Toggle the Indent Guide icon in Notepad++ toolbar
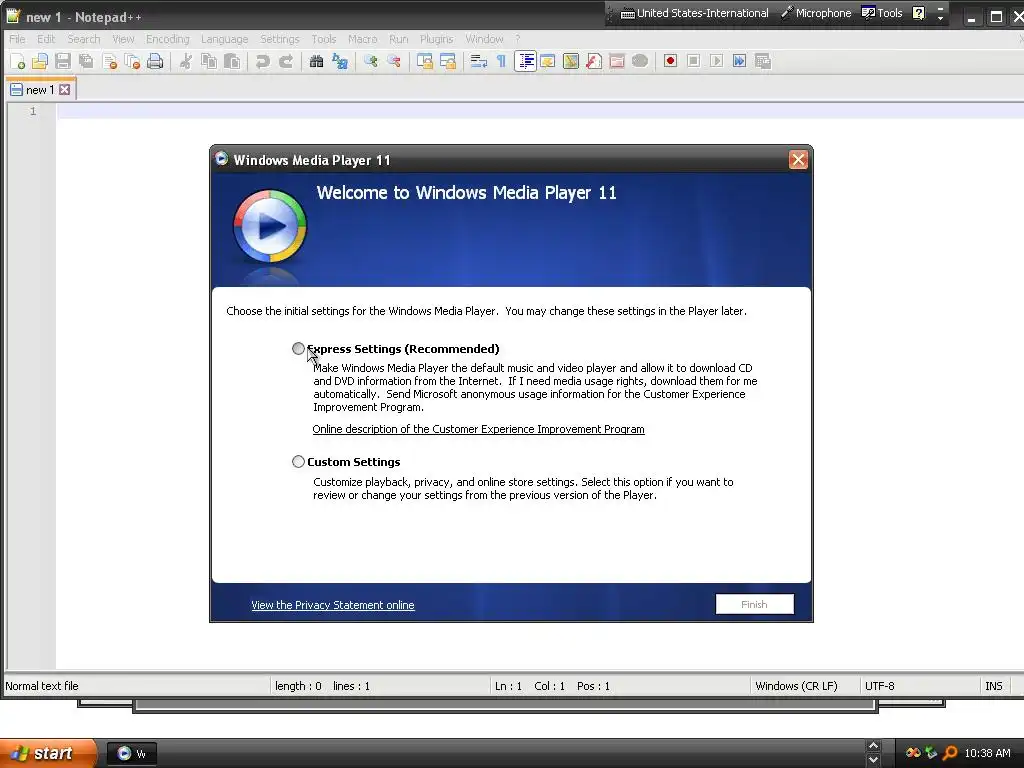 pos(525,61)
